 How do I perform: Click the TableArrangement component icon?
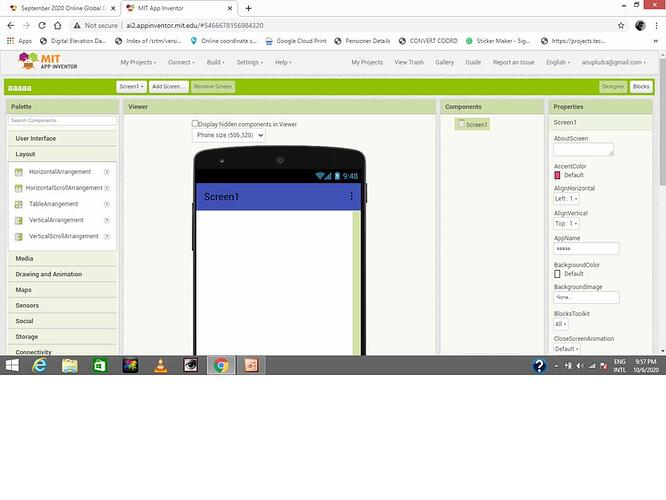[x=19, y=204]
